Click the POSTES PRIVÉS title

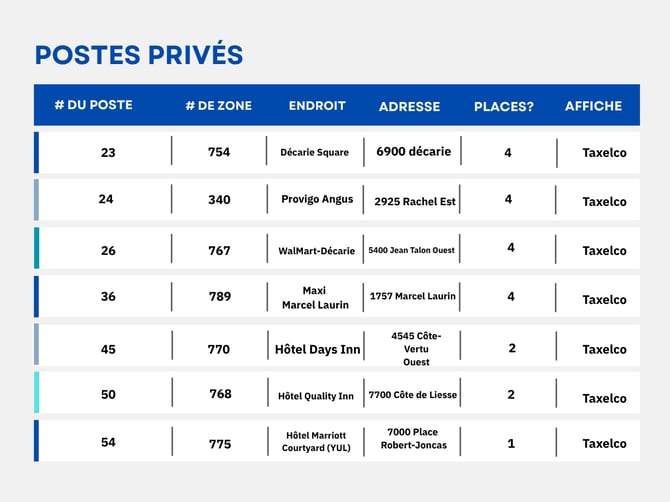pyautogui.click(x=139, y=54)
